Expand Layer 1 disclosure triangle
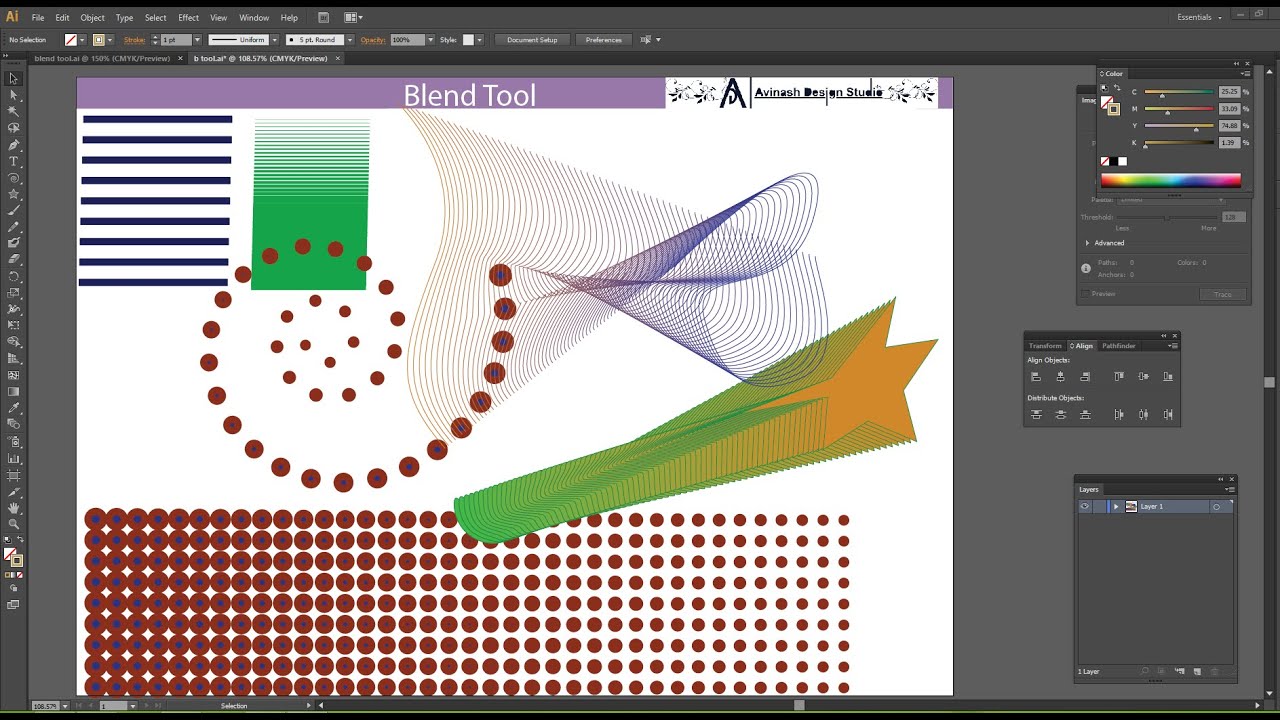The height and width of the screenshot is (720, 1280). (x=1116, y=506)
